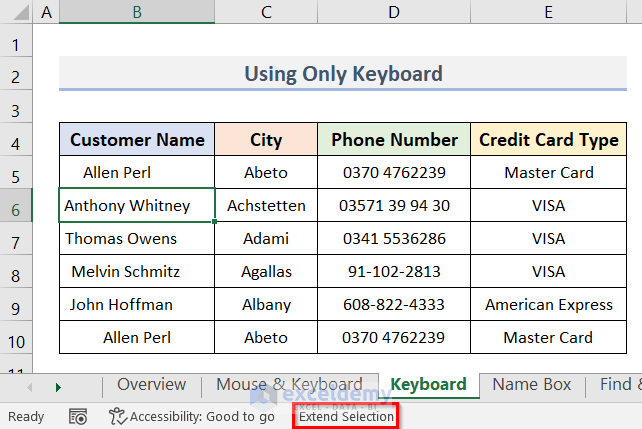
Task: Click the macro recording icon in status bar
Action: (78, 417)
